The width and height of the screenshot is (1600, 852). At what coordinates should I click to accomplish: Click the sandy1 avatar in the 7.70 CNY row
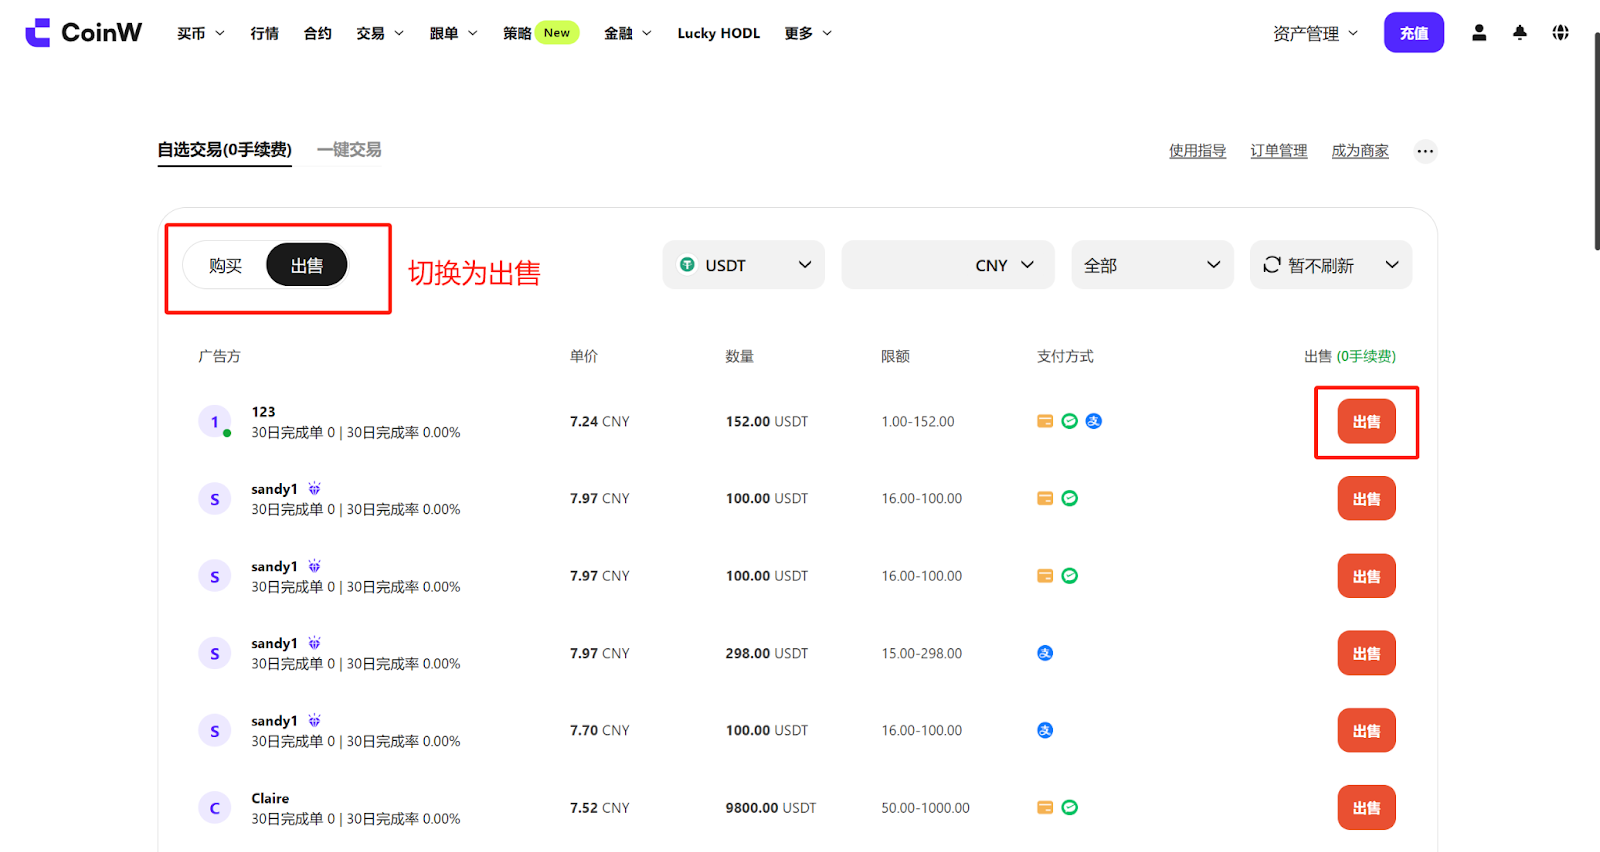(214, 731)
